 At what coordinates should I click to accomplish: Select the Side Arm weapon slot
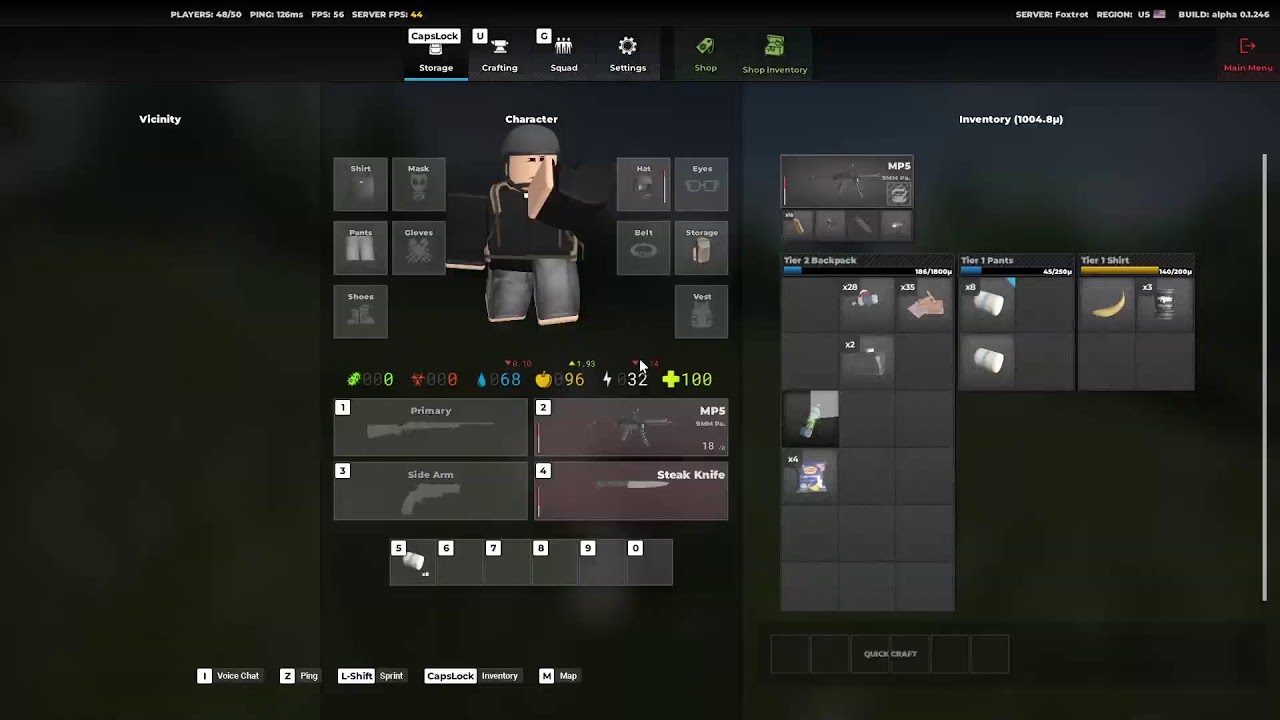pyautogui.click(x=430, y=491)
